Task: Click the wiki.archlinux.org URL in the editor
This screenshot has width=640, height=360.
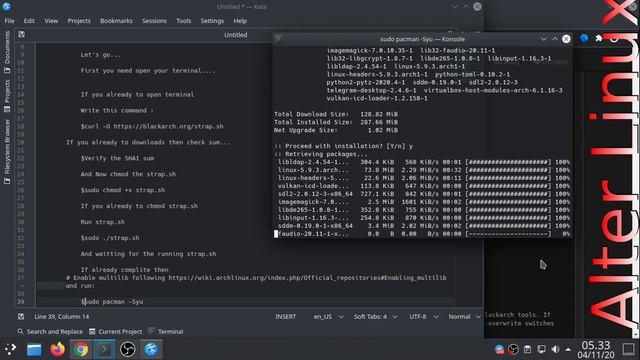Action: pyautogui.click(x=307, y=278)
